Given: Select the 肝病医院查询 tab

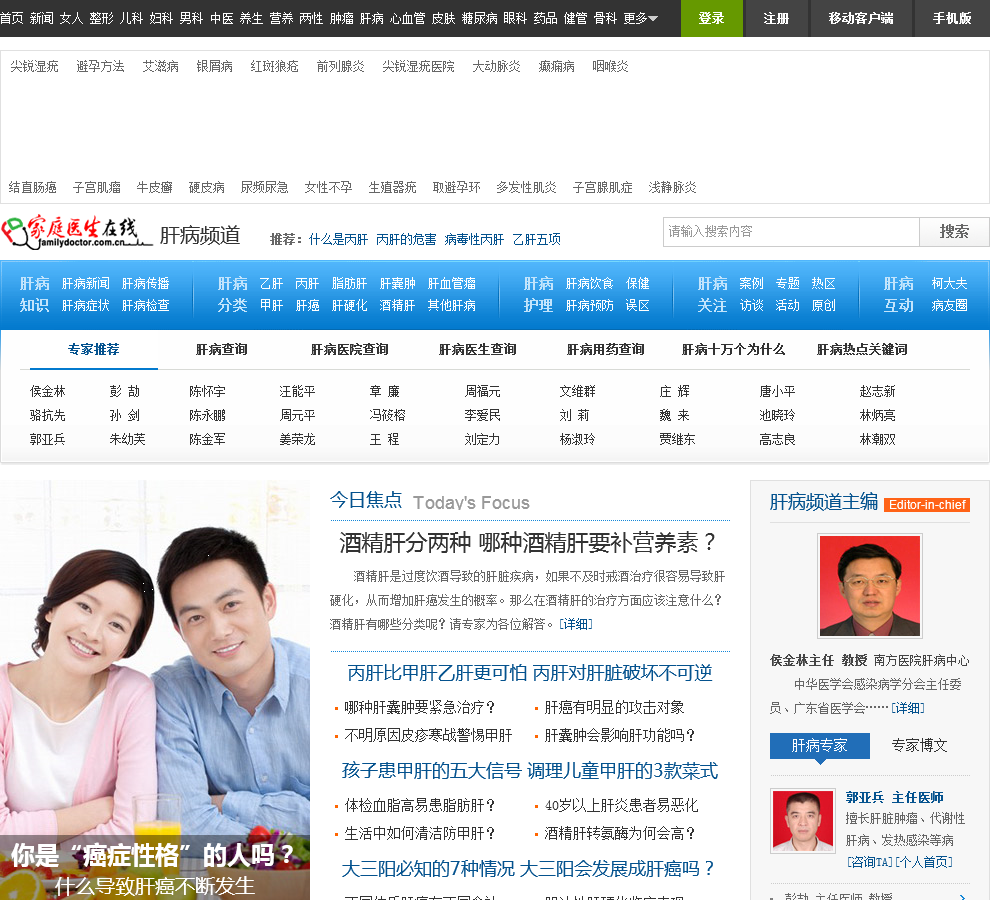Looking at the screenshot, I should tap(350, 349).
